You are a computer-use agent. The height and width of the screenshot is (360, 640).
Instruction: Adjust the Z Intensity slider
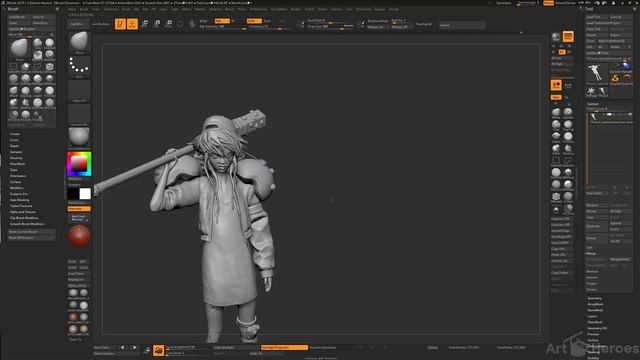click(268, 27)
